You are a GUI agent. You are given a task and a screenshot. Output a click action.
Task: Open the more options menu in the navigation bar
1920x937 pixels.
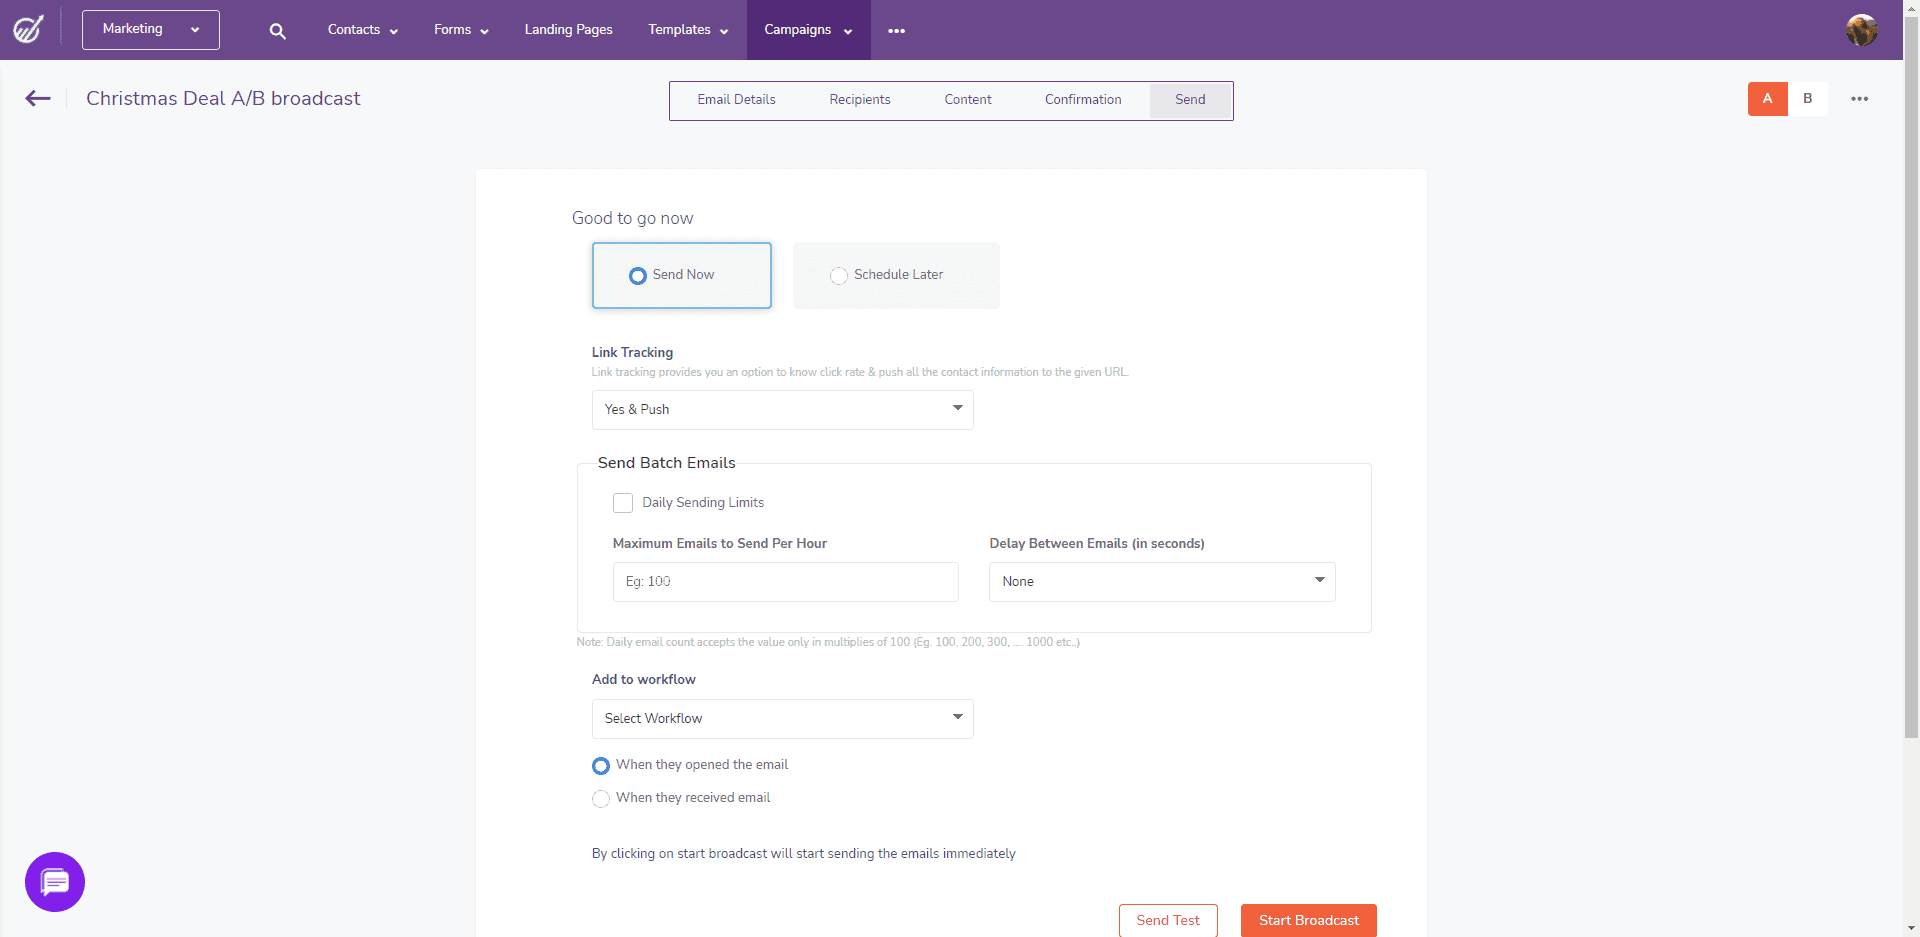pyautogui.click(x=896, y=30)
